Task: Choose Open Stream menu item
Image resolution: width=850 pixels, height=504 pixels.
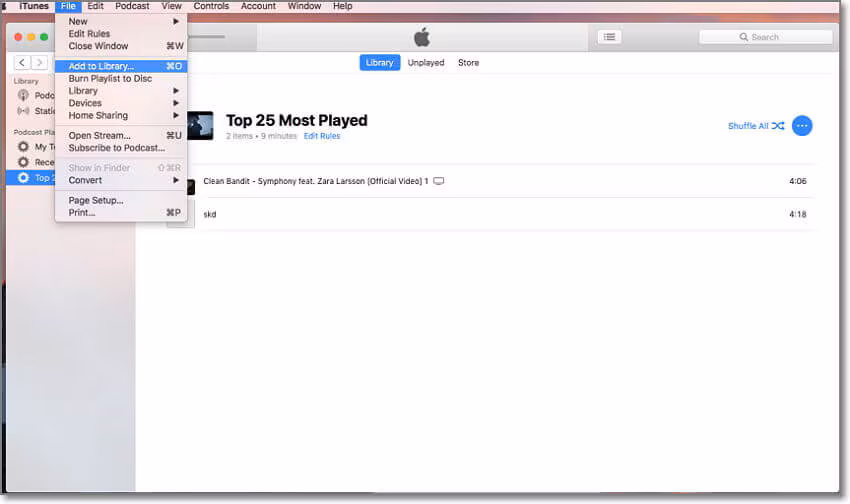Action: coord(121,135)
